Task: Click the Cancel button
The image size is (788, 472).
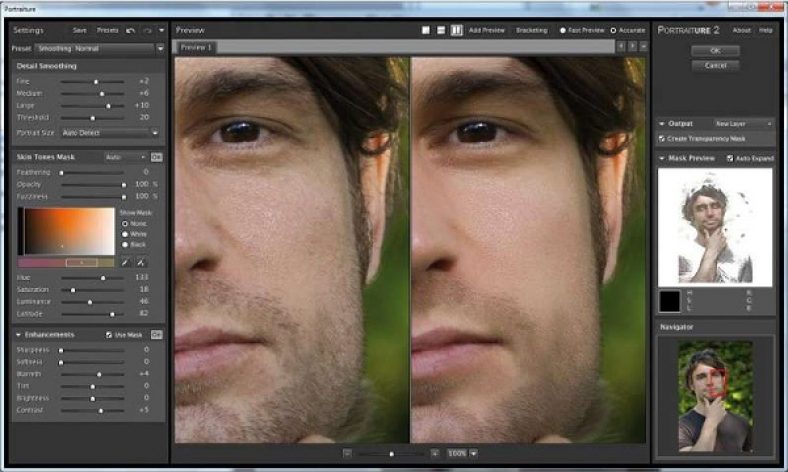Action: [x=715, y=65]
